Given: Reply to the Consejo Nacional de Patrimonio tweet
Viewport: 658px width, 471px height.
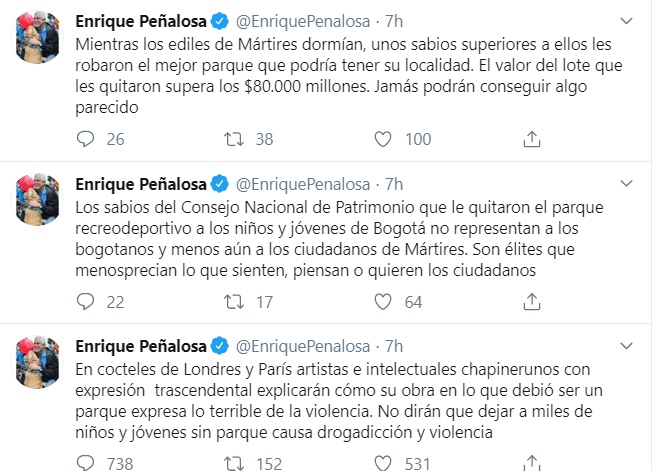Looking at the screenshot, I should [x=87, y=302].
